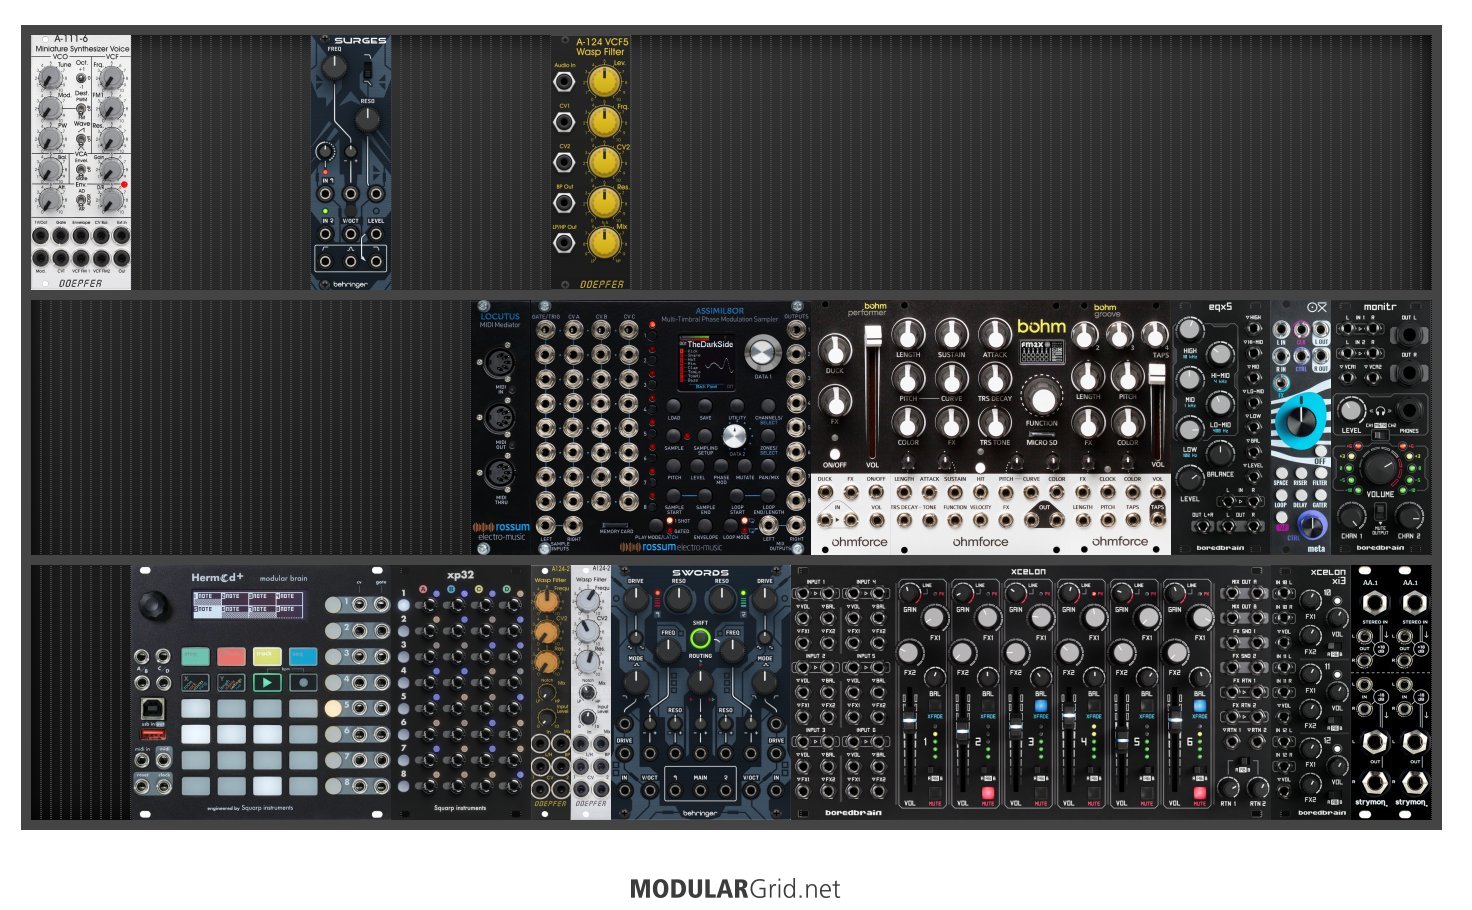
Task: Click the channel 1 fader on xcelon
Action: click(x=909, y=721)
